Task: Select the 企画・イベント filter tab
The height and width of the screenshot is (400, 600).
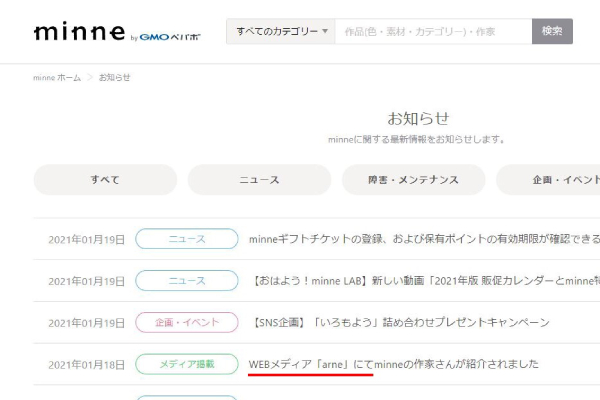Action: click(x=548, y=180)
